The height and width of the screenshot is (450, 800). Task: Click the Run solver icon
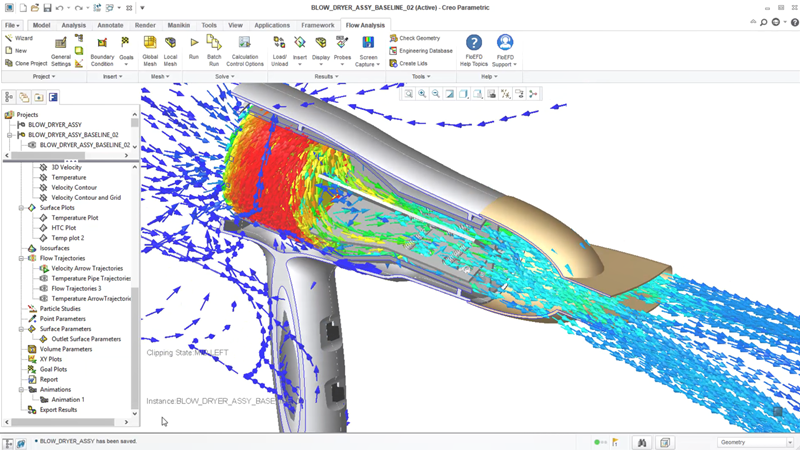(194, 47)
